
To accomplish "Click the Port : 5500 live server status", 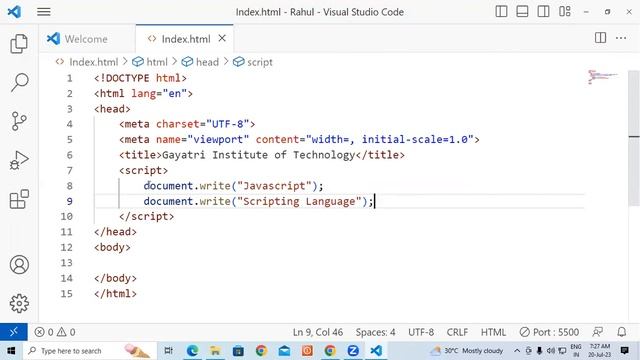I will (549, 332).
